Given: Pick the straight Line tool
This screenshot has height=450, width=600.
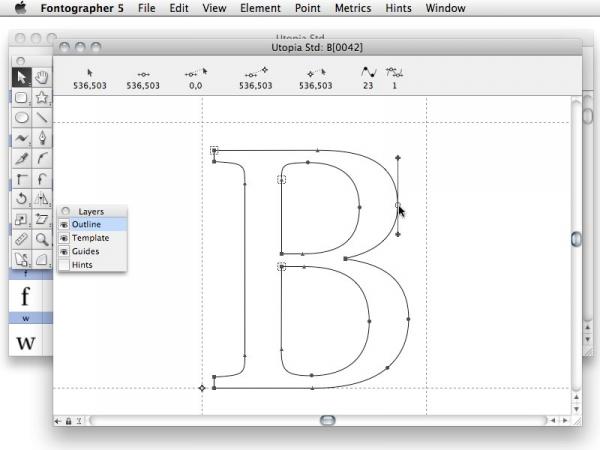Looking at the screenshot, I should 42,117.
